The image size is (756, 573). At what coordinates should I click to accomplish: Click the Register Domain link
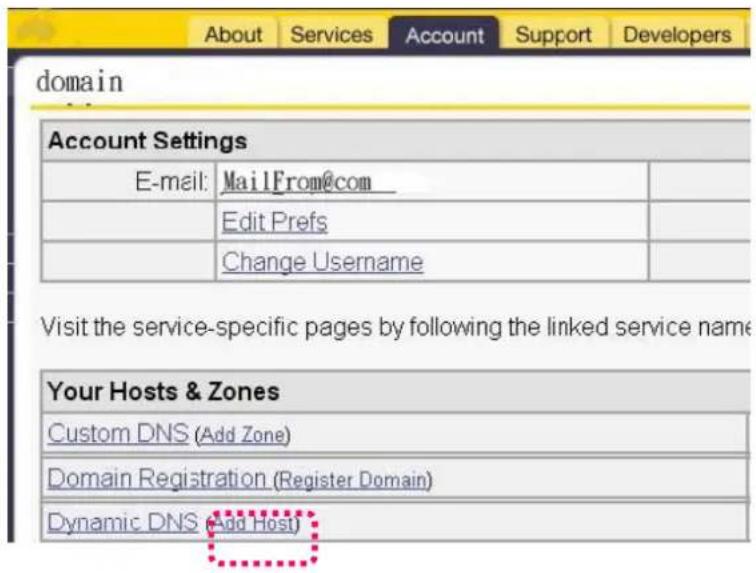tap(352, 480)
